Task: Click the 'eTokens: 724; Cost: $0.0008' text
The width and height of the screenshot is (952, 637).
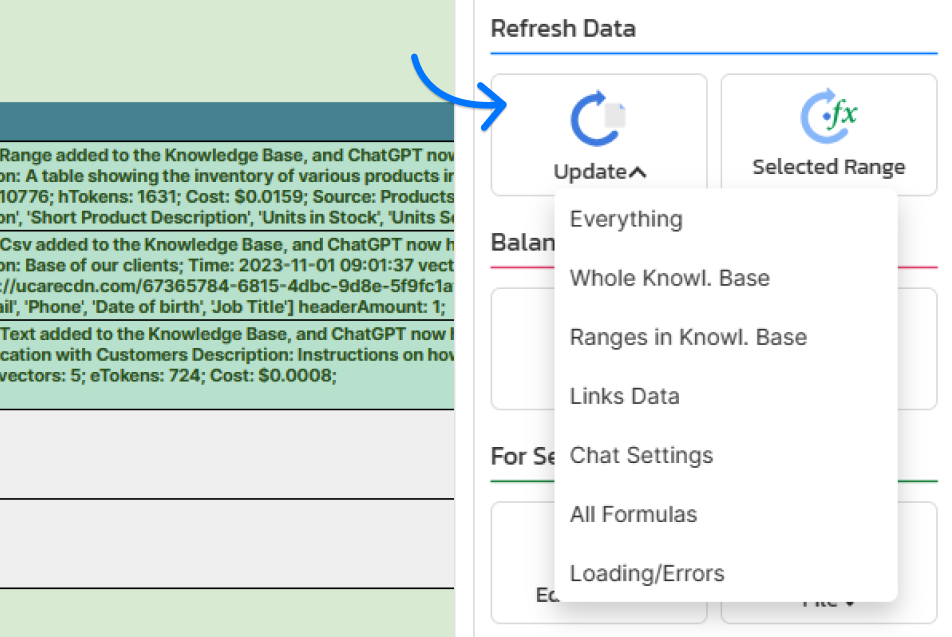Action: pos(213,375)
